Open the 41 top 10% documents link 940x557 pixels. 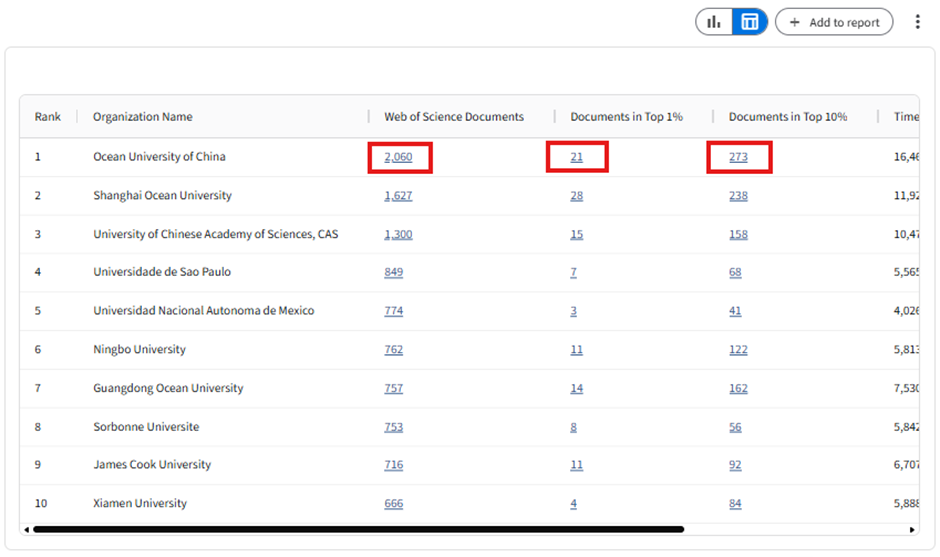735,311
